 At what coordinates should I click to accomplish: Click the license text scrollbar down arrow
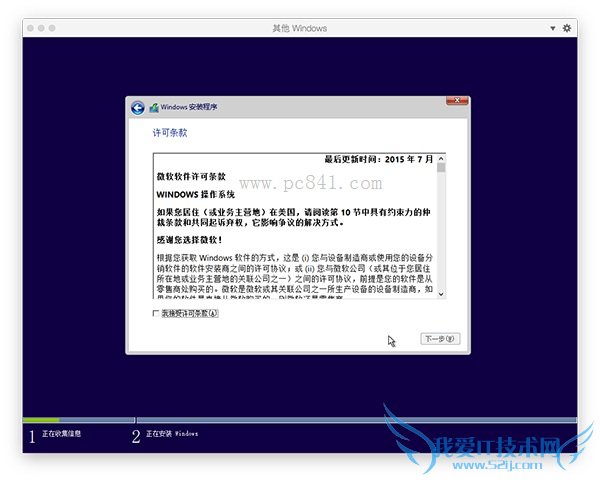(x=441, y=294)
